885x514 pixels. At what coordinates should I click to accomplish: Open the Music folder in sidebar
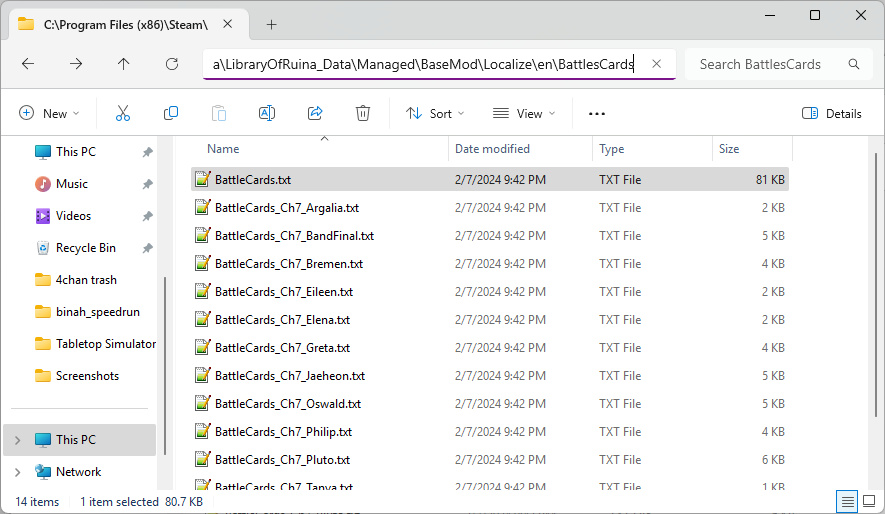[72, 184]
